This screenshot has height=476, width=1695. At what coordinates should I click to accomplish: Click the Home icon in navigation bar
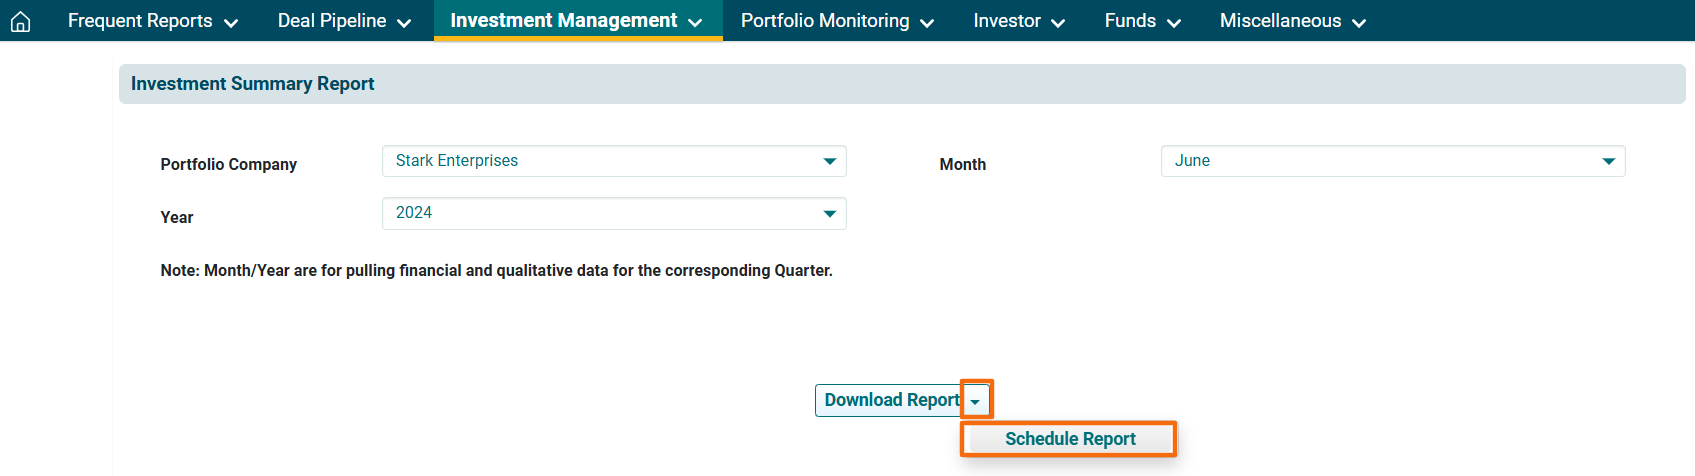(20, 21)
